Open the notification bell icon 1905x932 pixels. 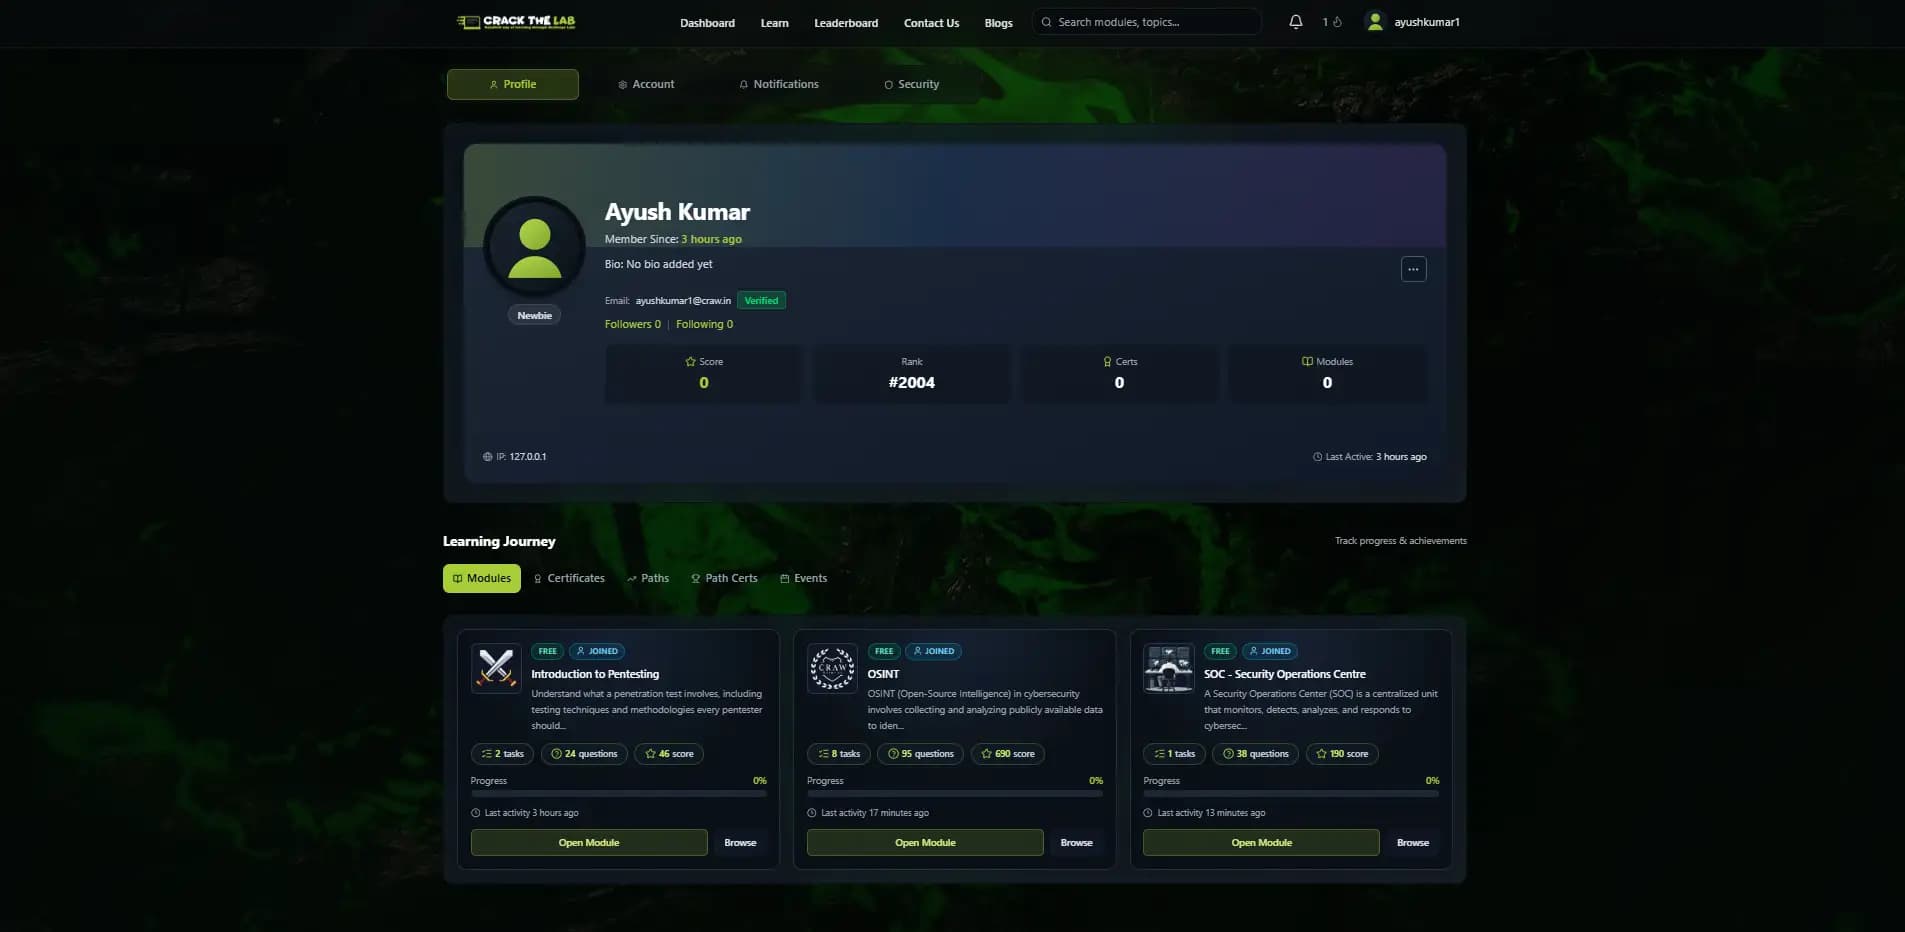pyautogui.click(x=1294, y=21)
